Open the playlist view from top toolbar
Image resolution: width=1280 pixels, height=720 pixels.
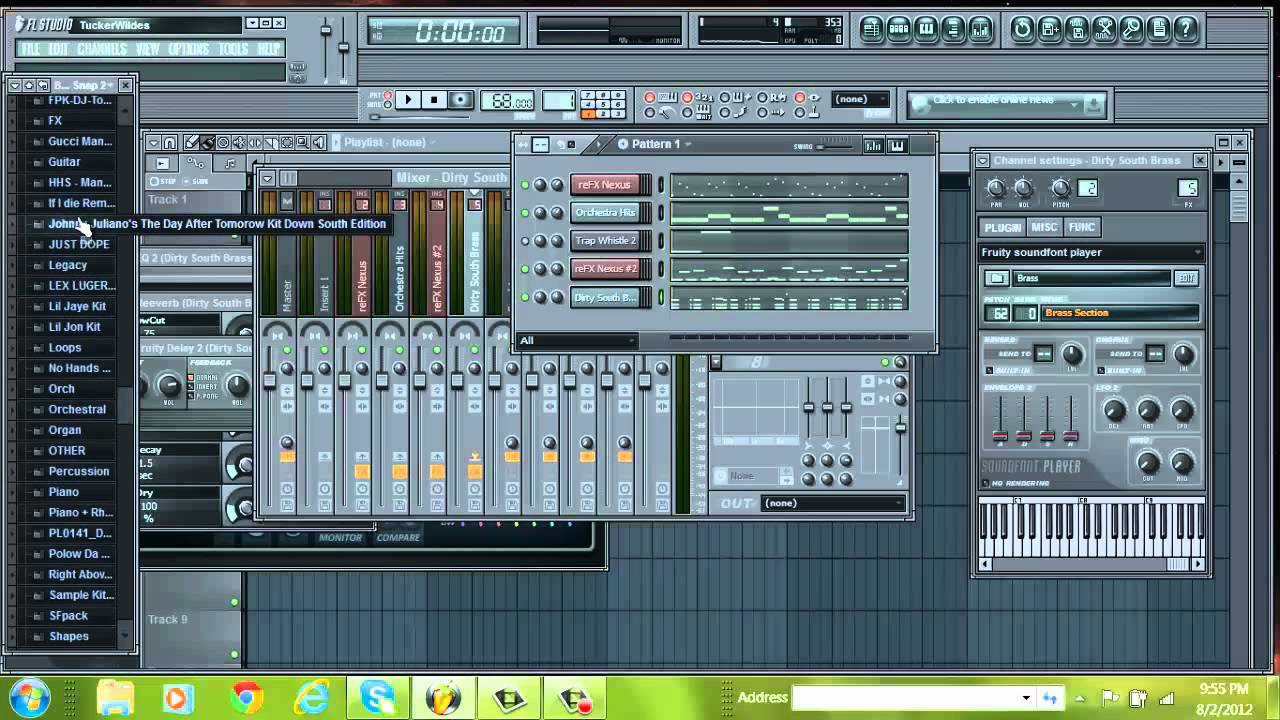click(872, 29)
